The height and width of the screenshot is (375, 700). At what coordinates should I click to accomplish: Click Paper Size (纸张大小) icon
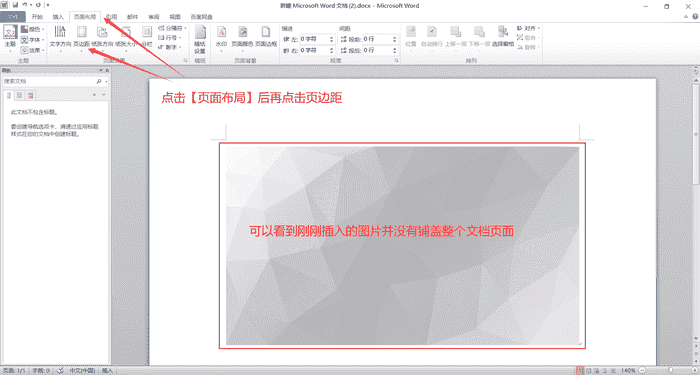coord(125,31)
